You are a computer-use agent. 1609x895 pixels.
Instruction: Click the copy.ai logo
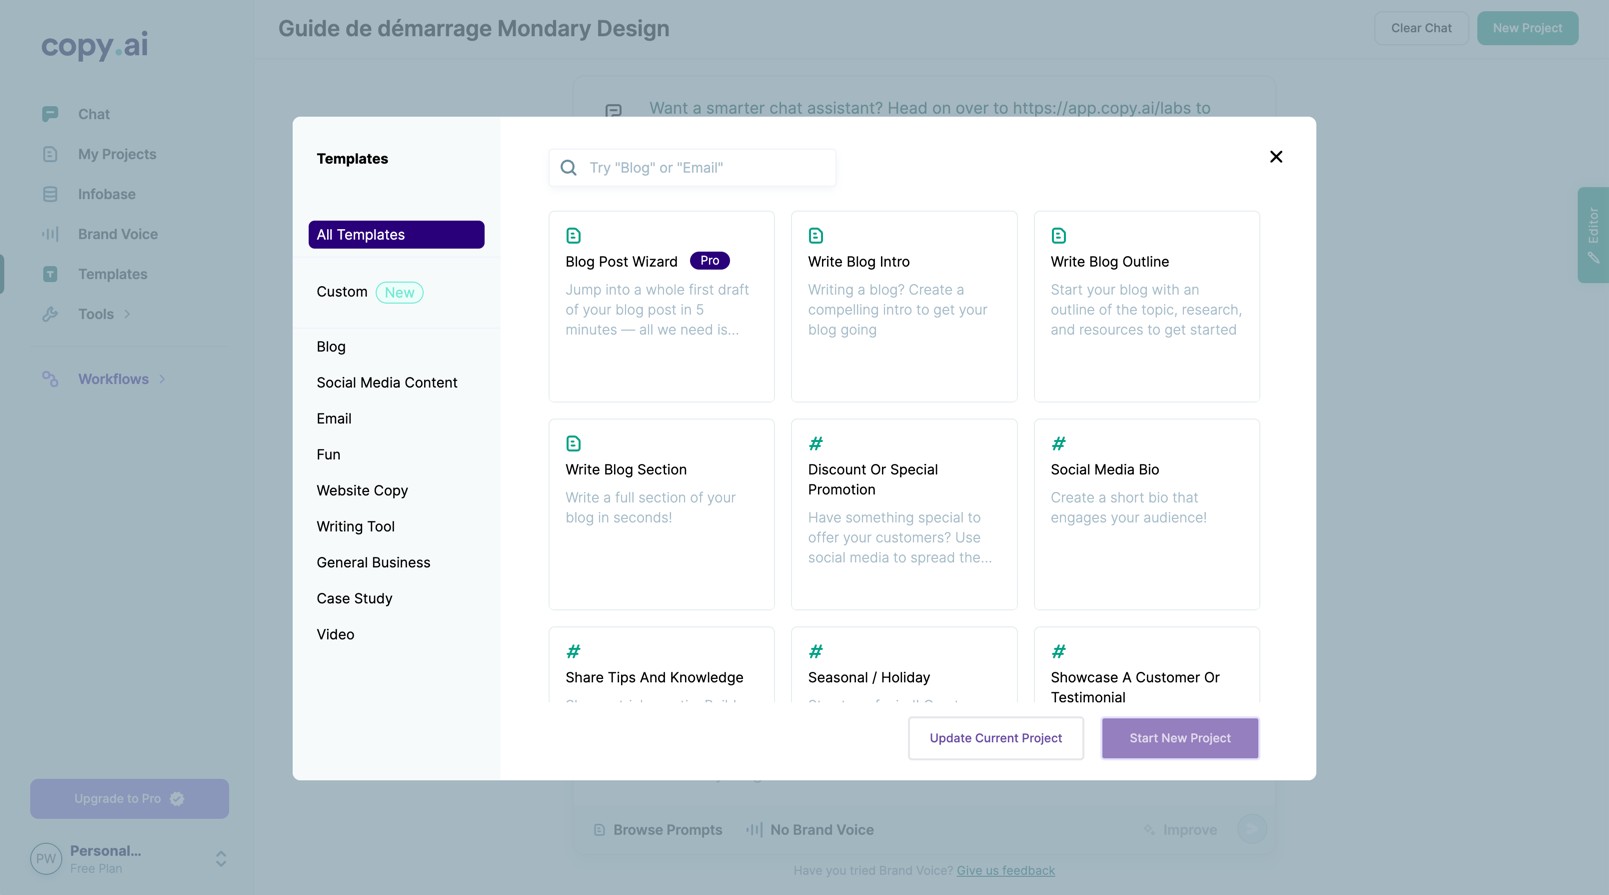pos(94,45)
